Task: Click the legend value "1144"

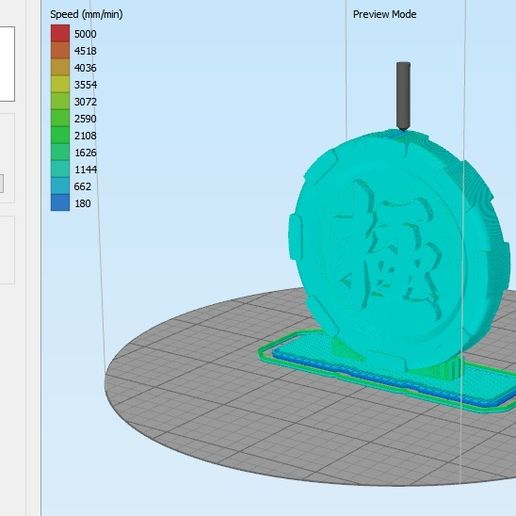Action: click(85, 169)
